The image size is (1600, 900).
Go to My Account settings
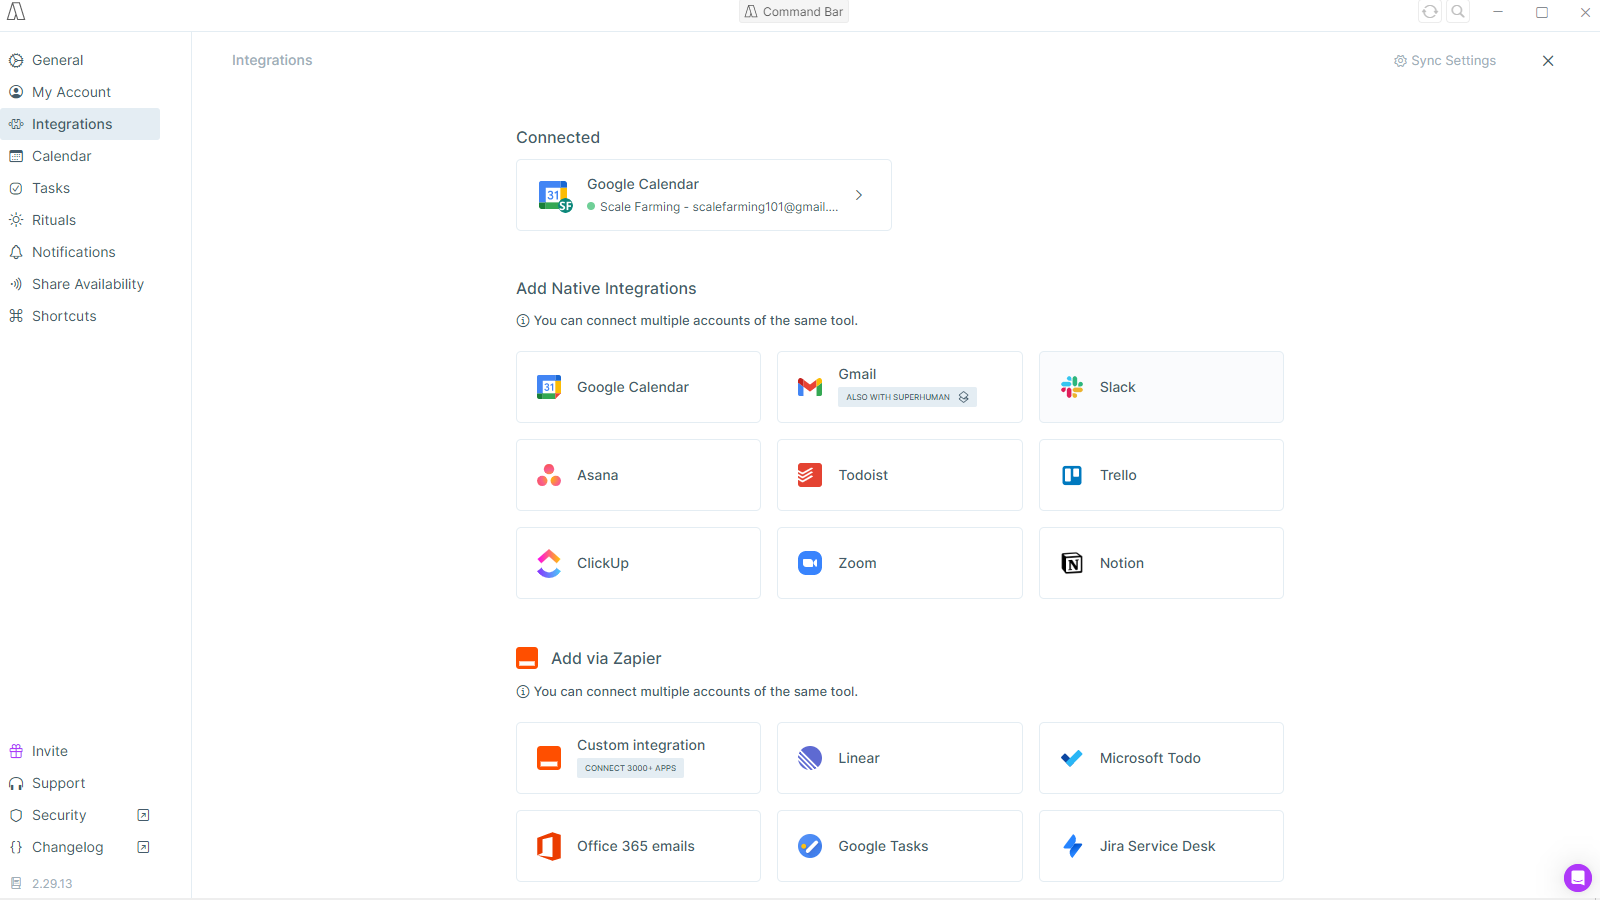point(80,92)
